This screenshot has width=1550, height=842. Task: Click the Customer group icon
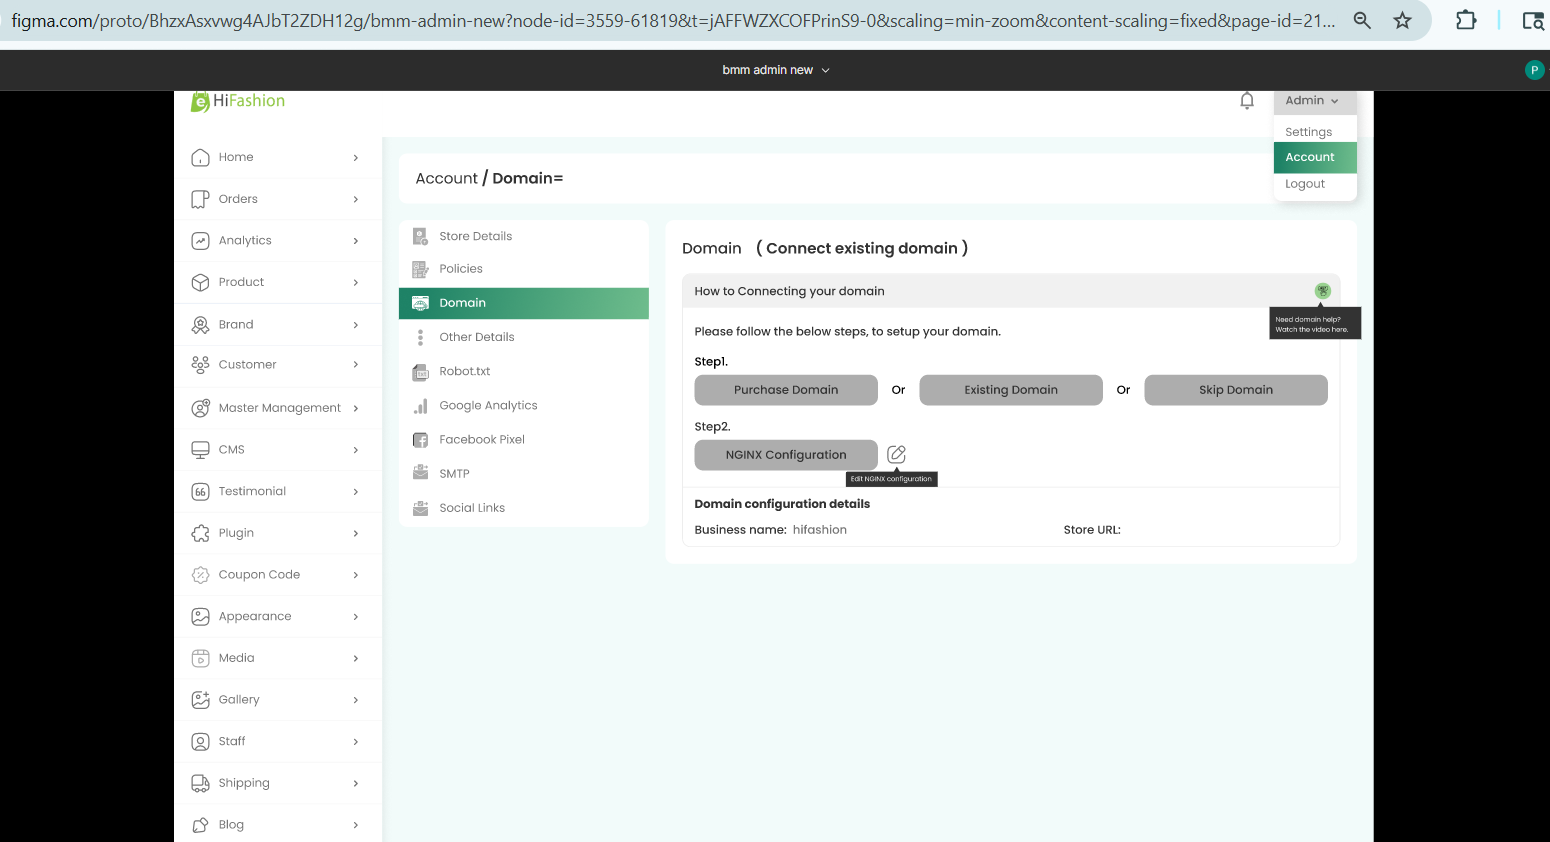(200, 365)
